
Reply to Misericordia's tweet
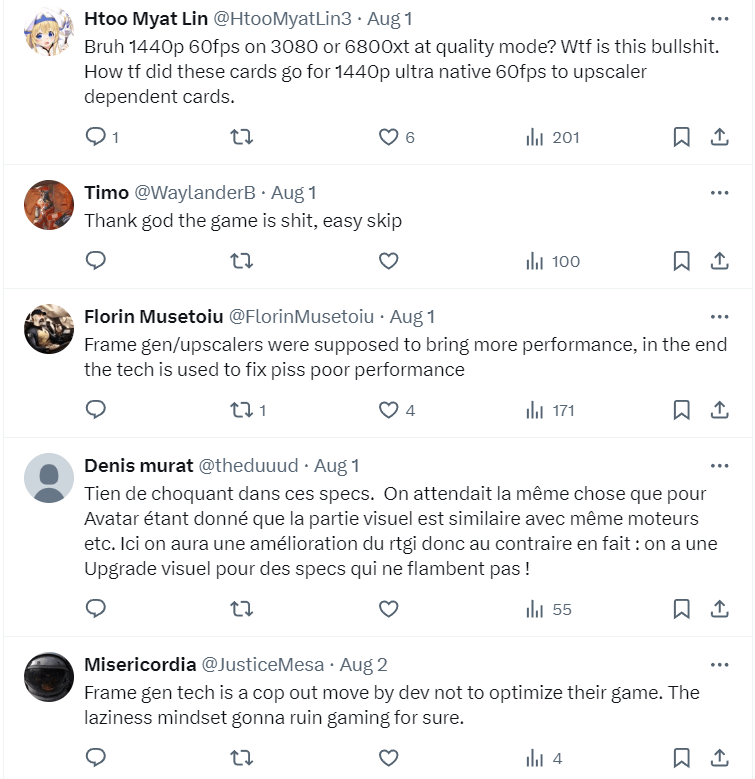click(x=96, y=757)
